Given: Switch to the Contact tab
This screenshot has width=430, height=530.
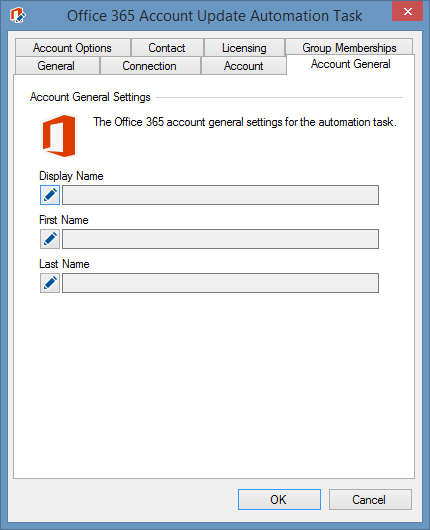Looking at the screenshot, I should [x=167, y=48].
